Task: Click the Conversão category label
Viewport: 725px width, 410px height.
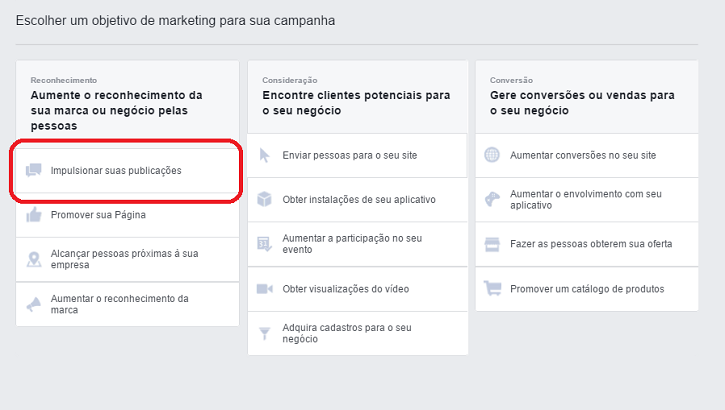Action: pyautogui.click(x=511, y=80)
